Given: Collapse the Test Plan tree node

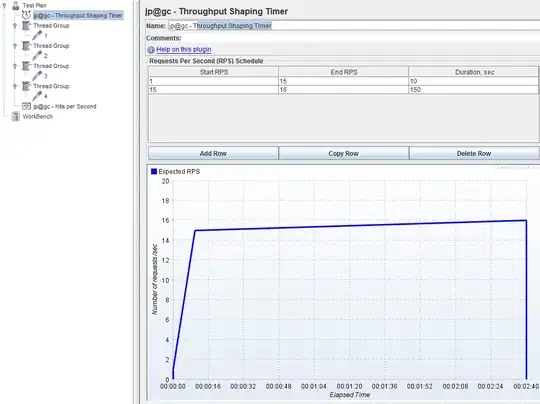Looking at the screenshot, I should (4, 5).
